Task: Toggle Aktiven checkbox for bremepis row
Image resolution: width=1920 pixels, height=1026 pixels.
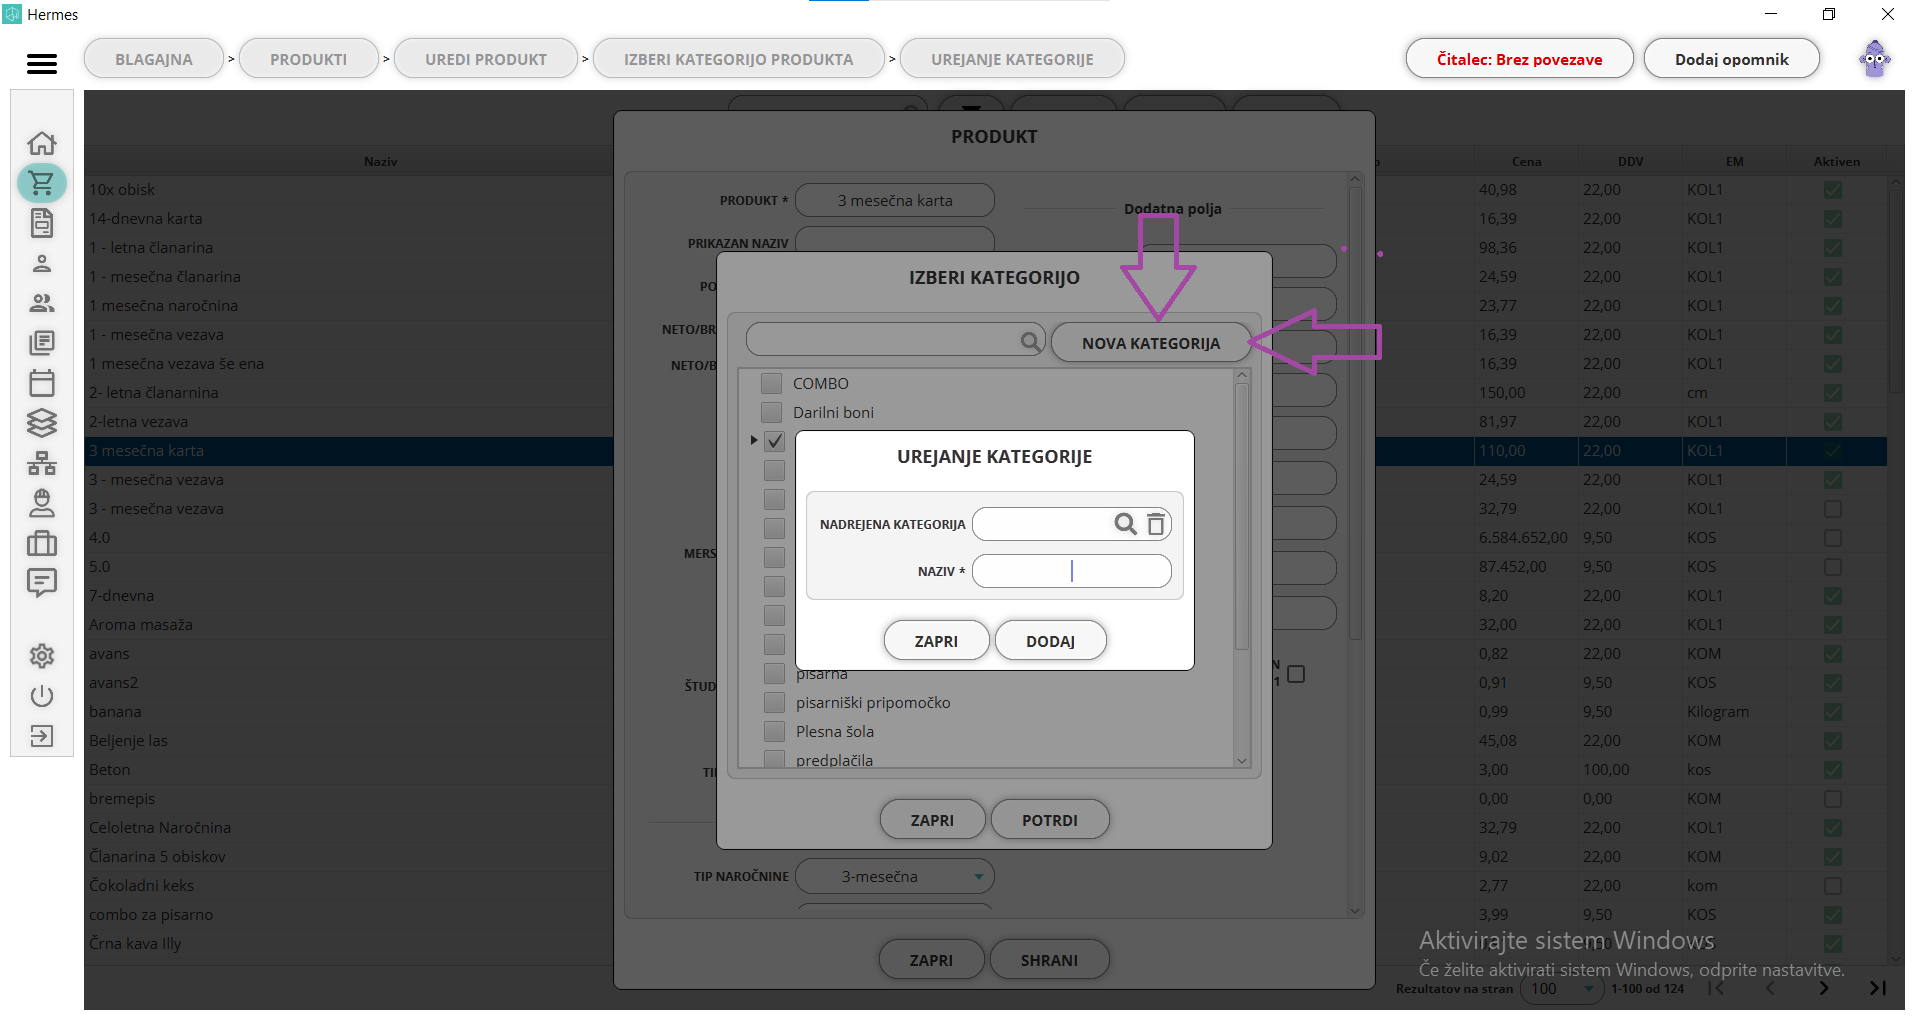Action: click(1833, 799)
